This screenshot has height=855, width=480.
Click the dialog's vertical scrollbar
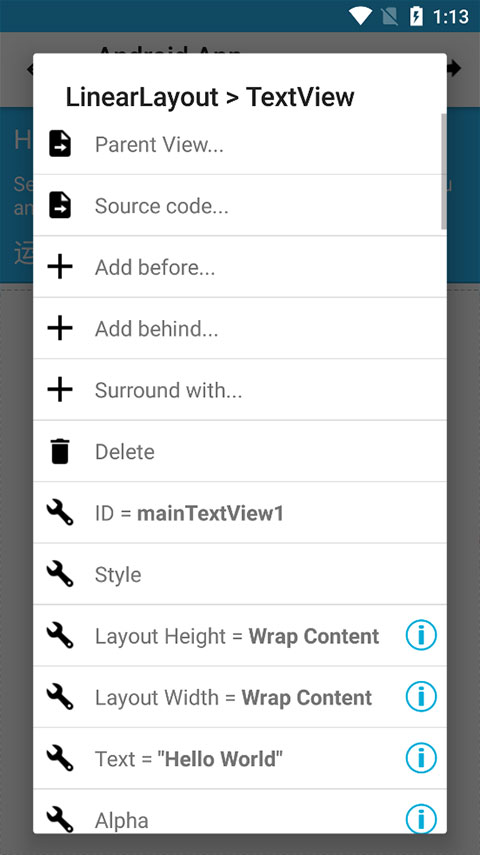point(444,171)
